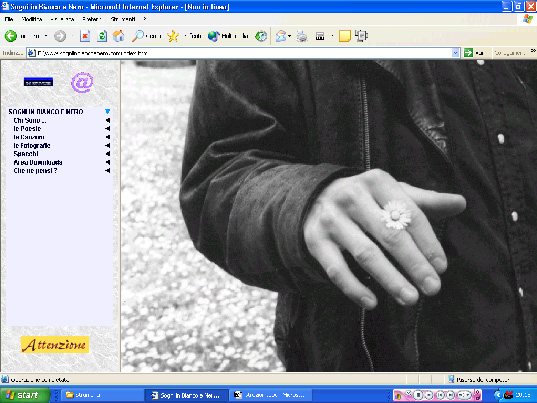
Task: Click the Mail envelope toolbar icon
Action: coord(281,36)
